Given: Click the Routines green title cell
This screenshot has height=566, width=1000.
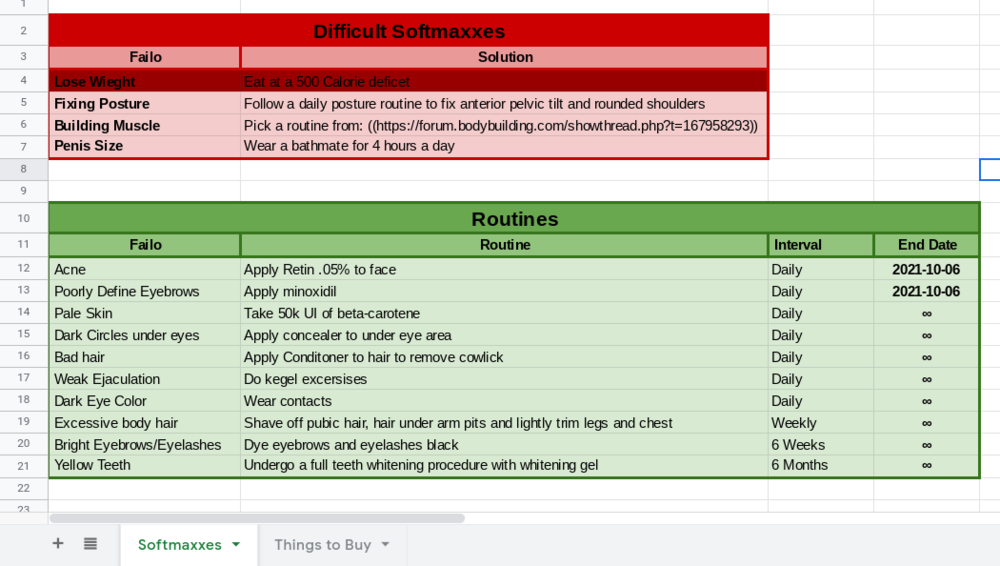Looking at the screenshot, I should pyautogui.click(x=514, y=219).
